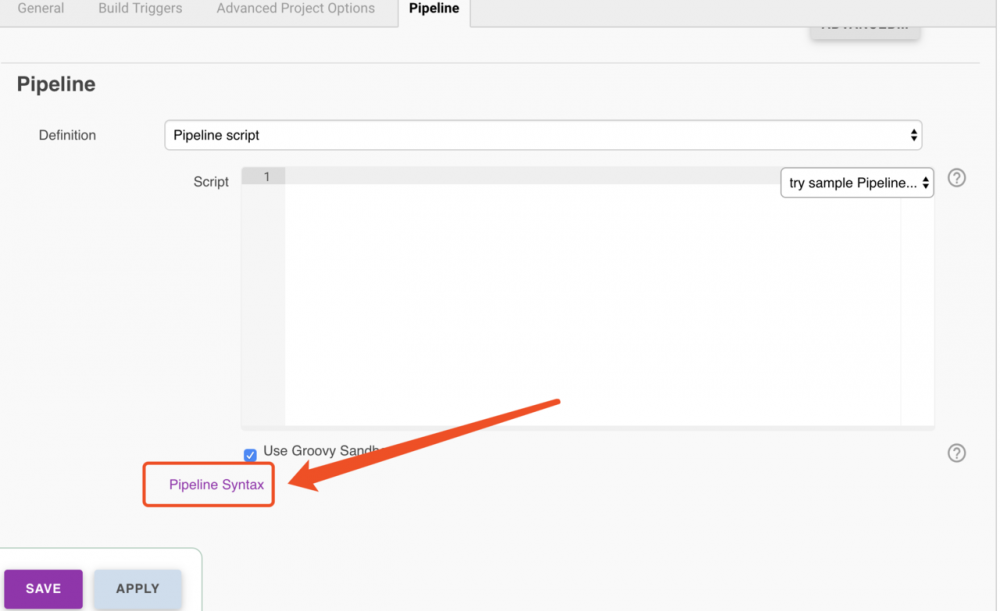1000x611 pixels.
Task: Click the APPLY button
Action: (138, 589)
